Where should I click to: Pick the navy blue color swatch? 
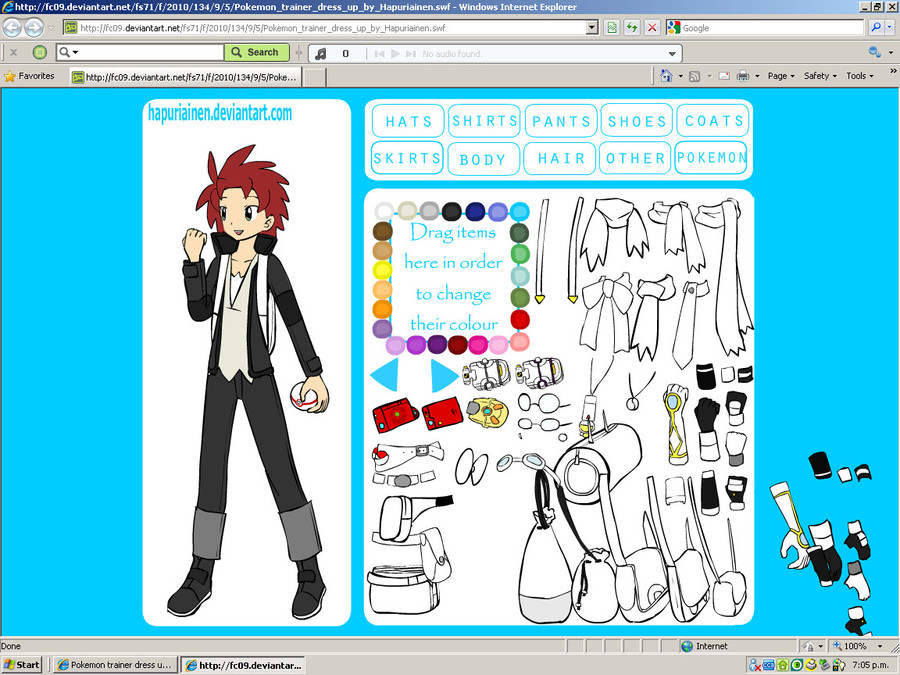pos(475,211)
